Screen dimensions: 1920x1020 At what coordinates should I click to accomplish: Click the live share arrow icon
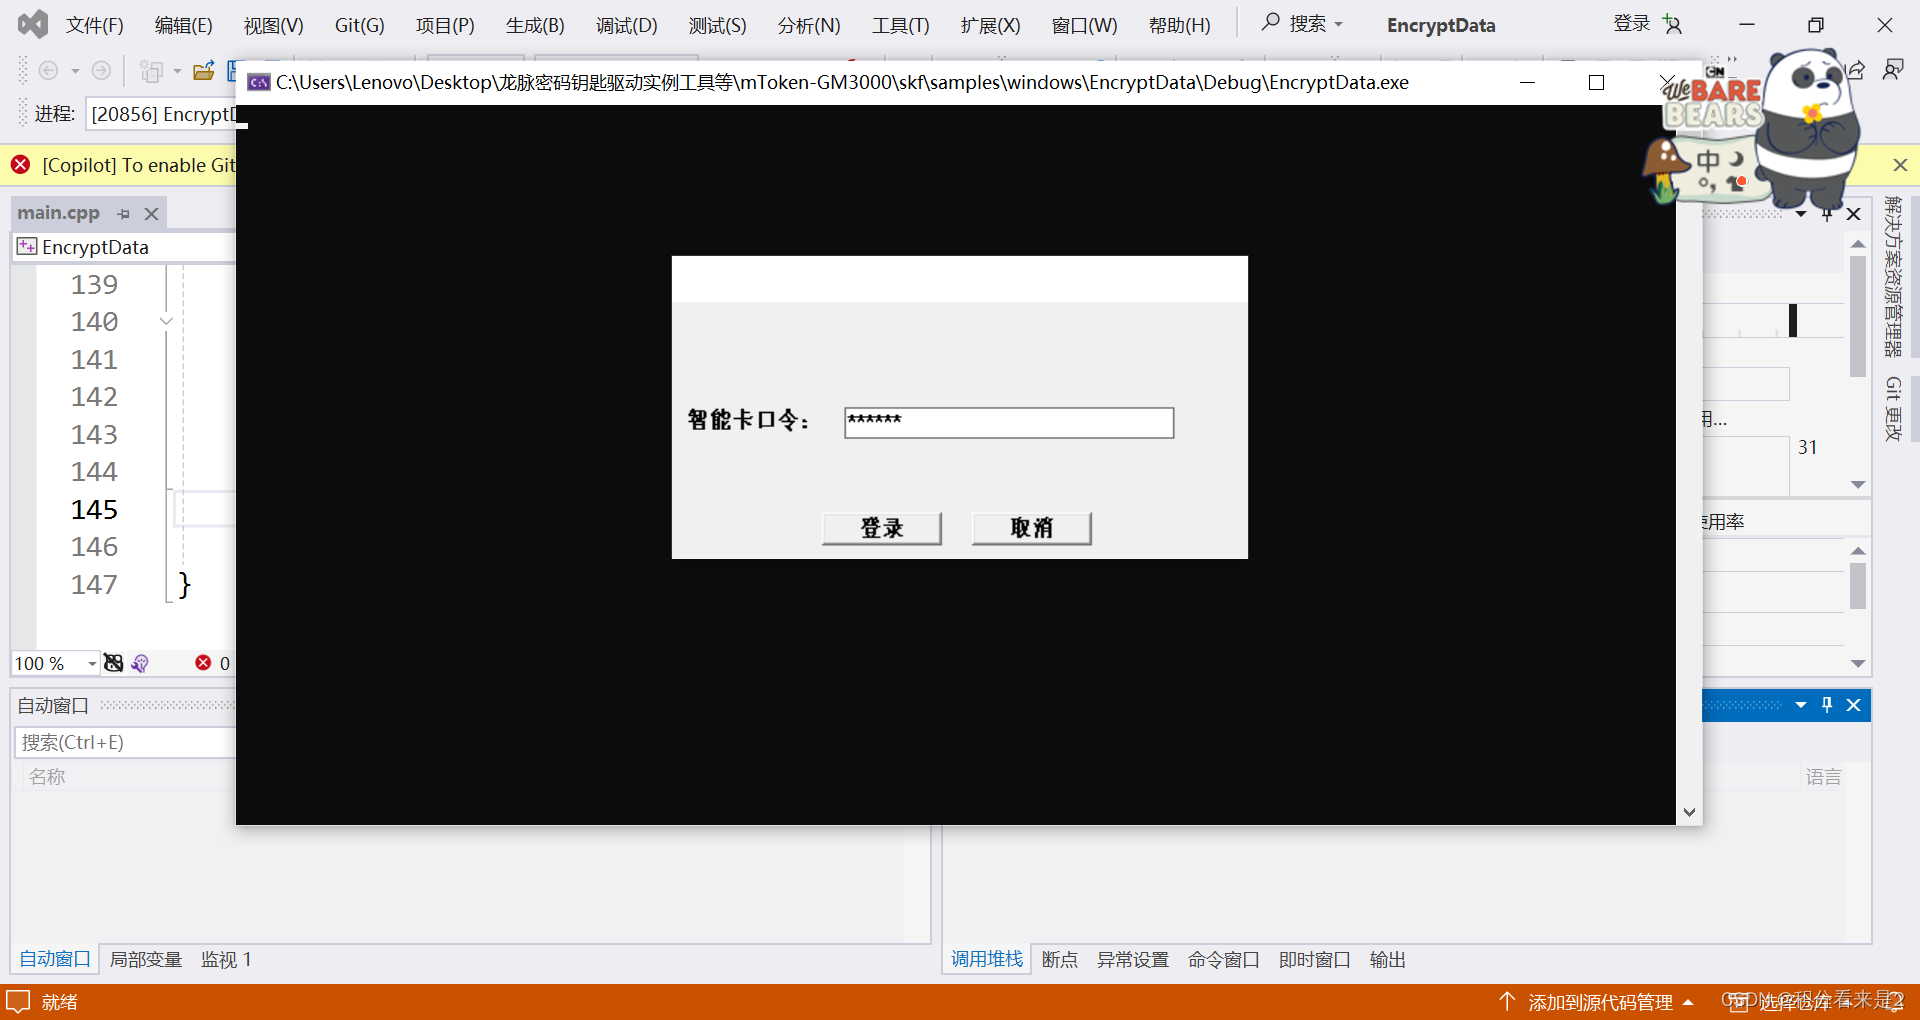coord(1856,70)
